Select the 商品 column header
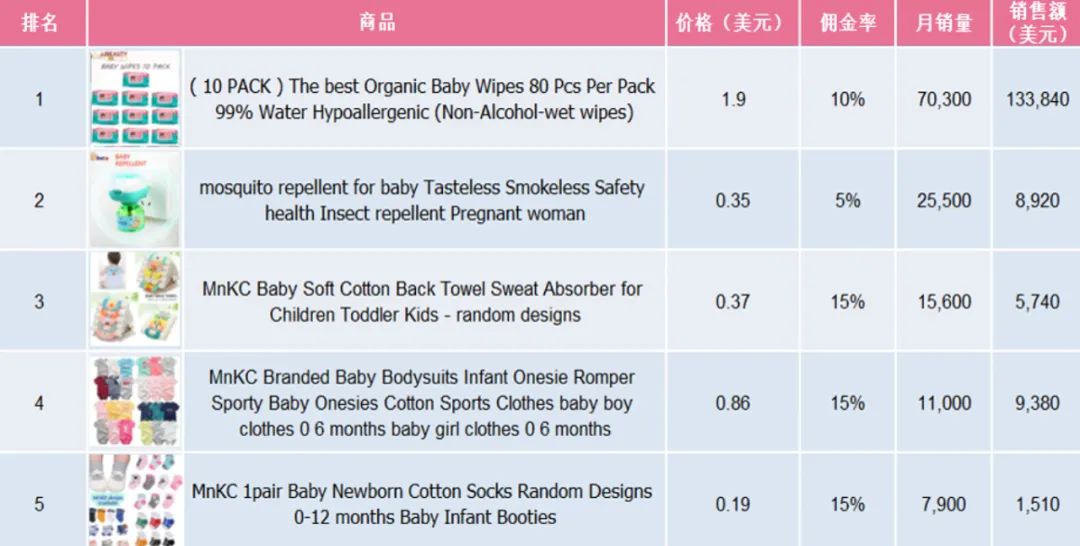The height and width of the screenshot is (546, 1080). [377, 23]
